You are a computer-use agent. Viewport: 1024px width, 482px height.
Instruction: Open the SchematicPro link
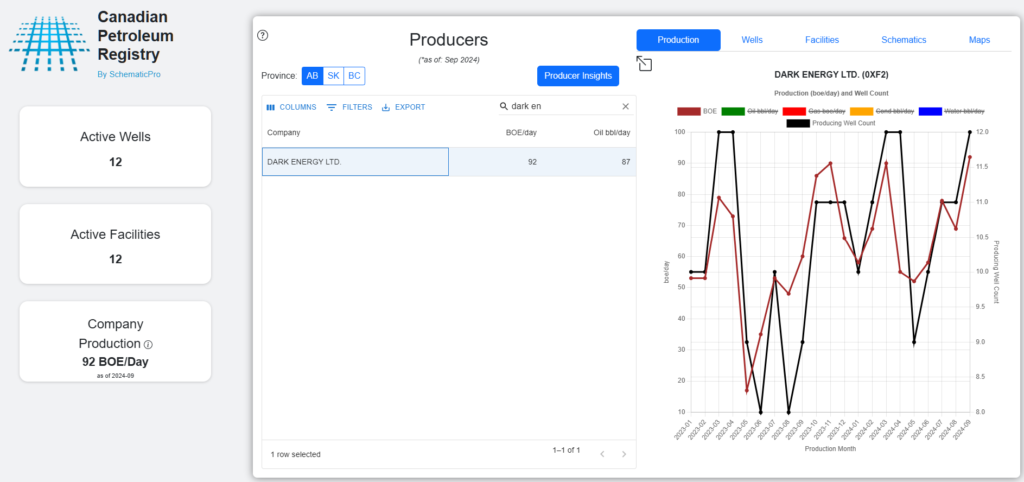pyautogui.click(x=127, y=75)
